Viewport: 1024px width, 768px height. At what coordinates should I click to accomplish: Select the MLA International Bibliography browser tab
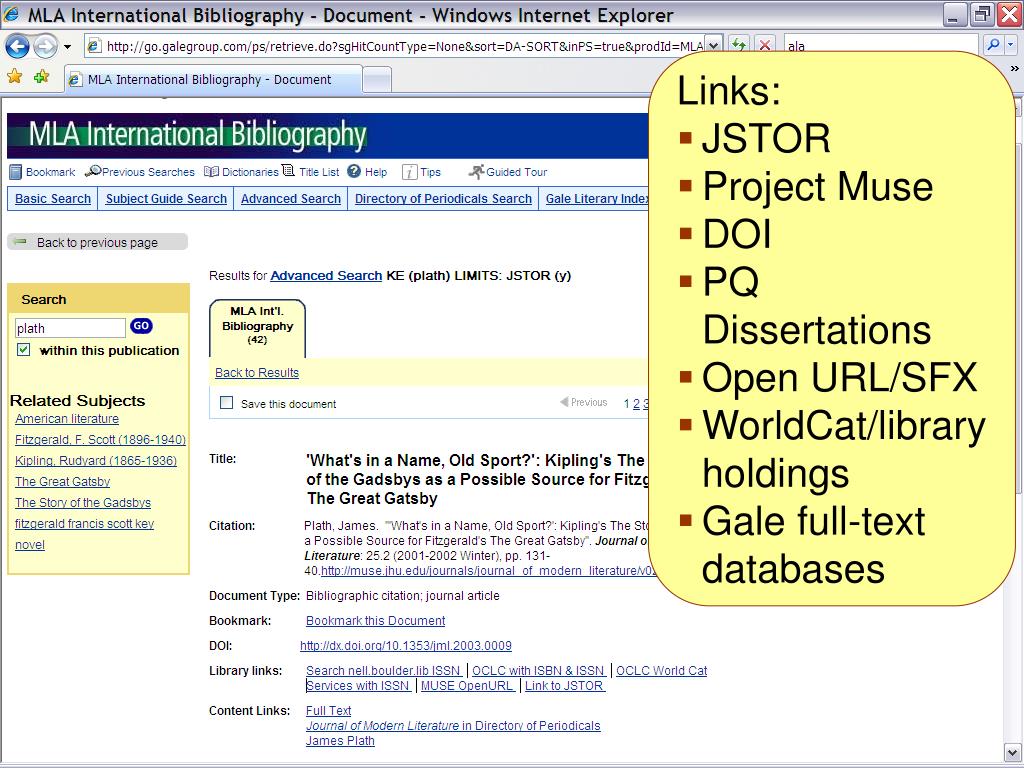tap(213, 80)
